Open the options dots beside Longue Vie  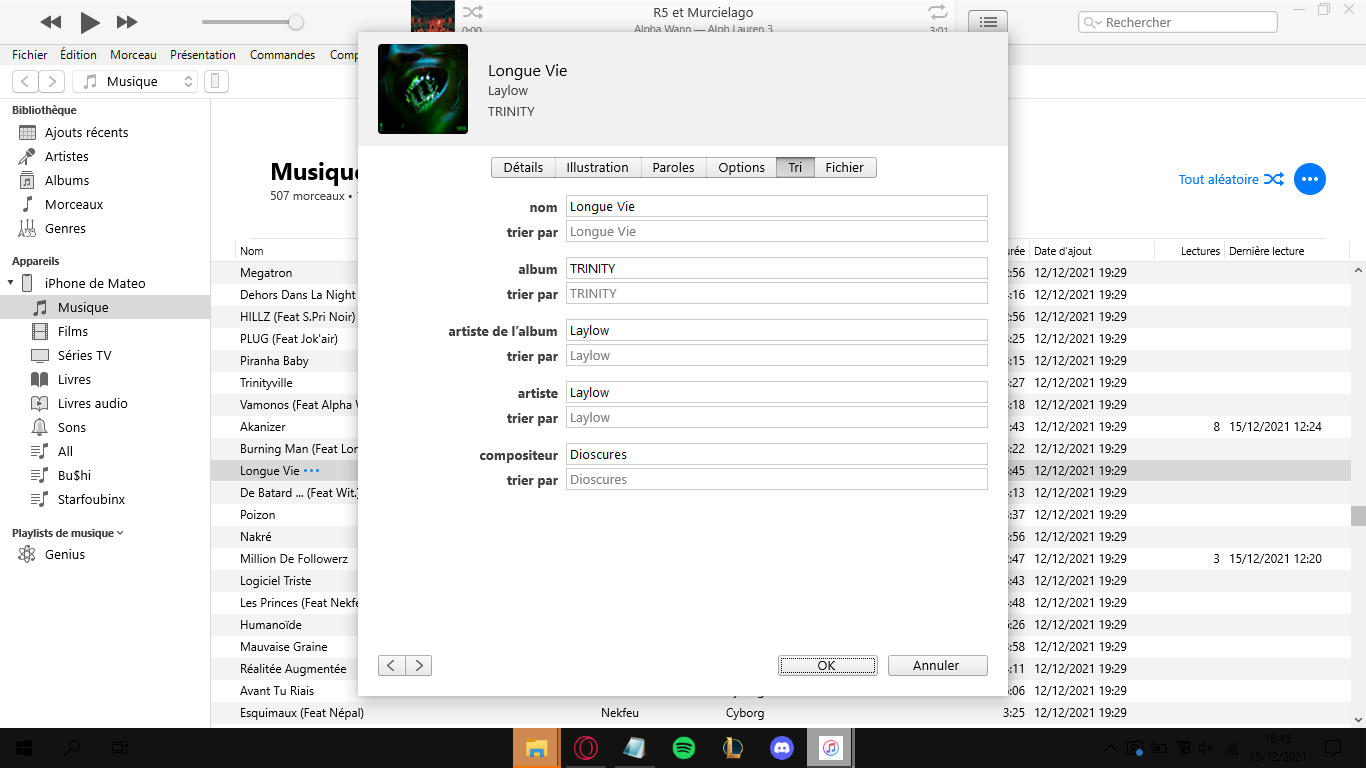312,470
